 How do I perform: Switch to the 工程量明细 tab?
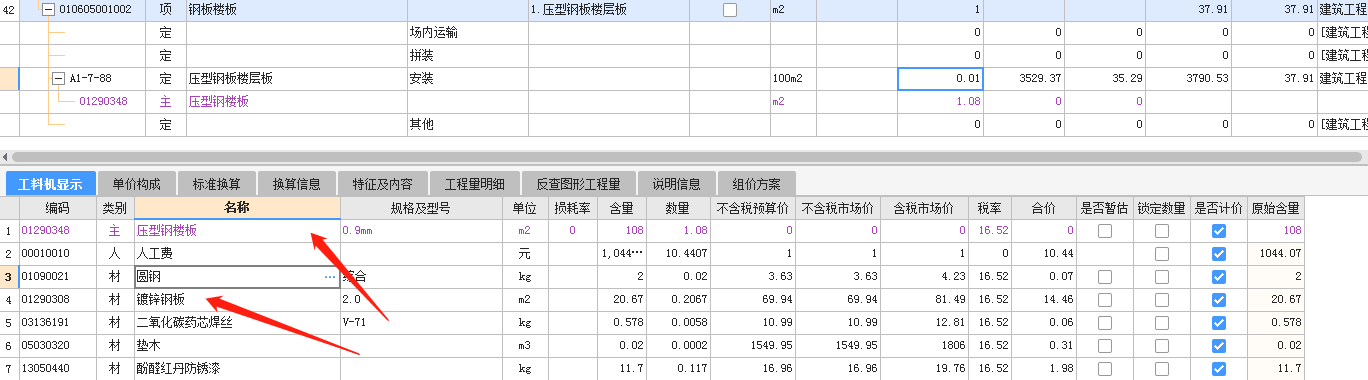pyautogui.click(x=475, y=184)
